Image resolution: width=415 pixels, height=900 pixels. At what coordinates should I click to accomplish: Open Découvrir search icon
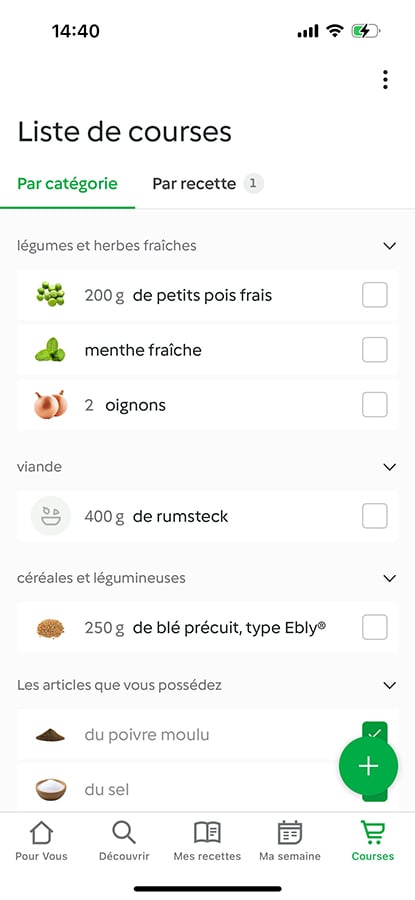click(x=124, y=832)
